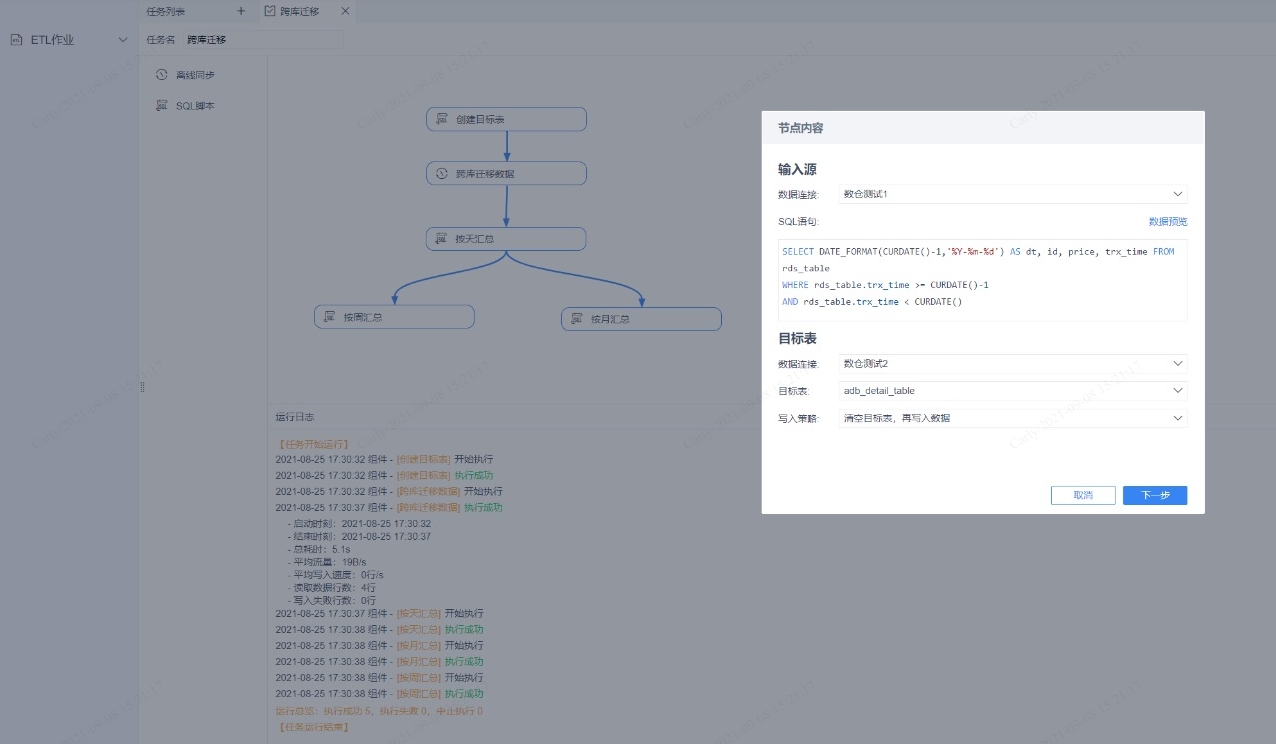Open the input source 数据连接 dropdown
Screen dimensions: 1276x744
[x=1013, y=194]
